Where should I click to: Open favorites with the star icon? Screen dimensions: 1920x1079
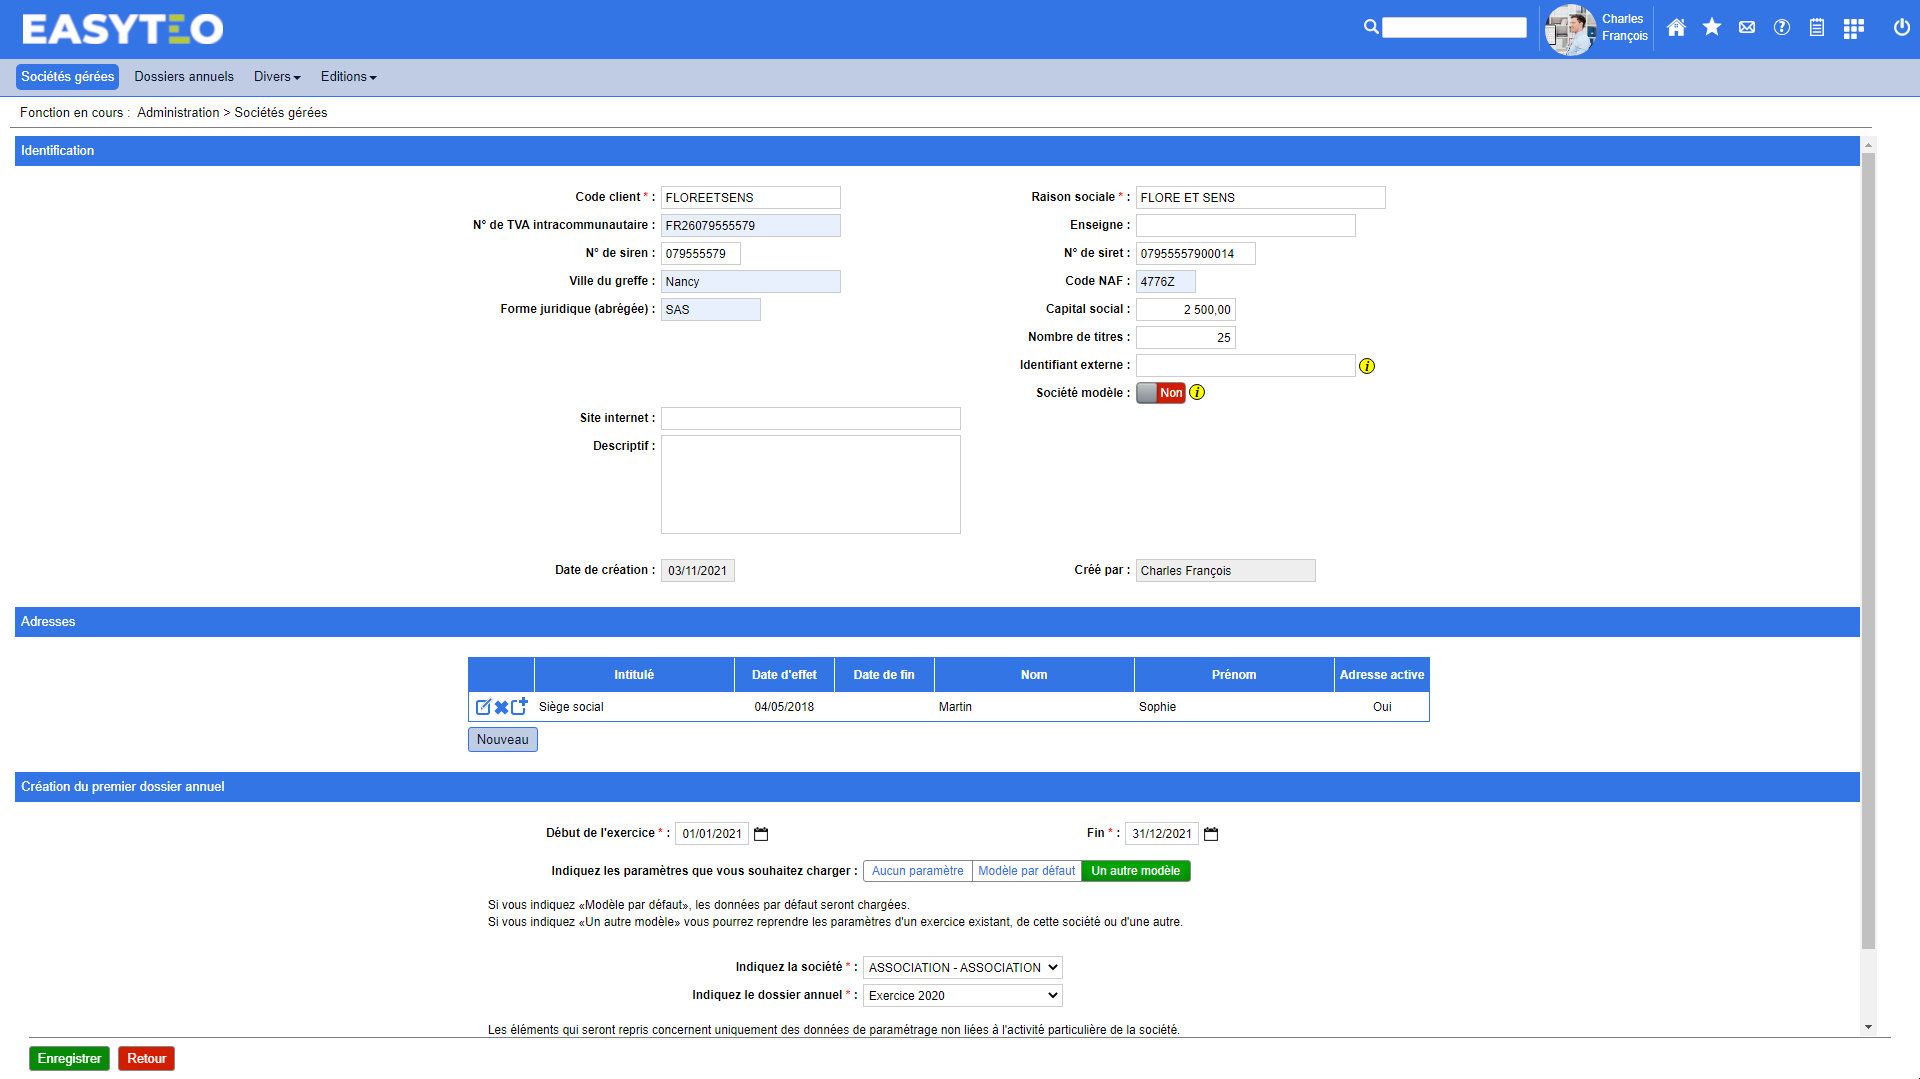point(1711,28)
